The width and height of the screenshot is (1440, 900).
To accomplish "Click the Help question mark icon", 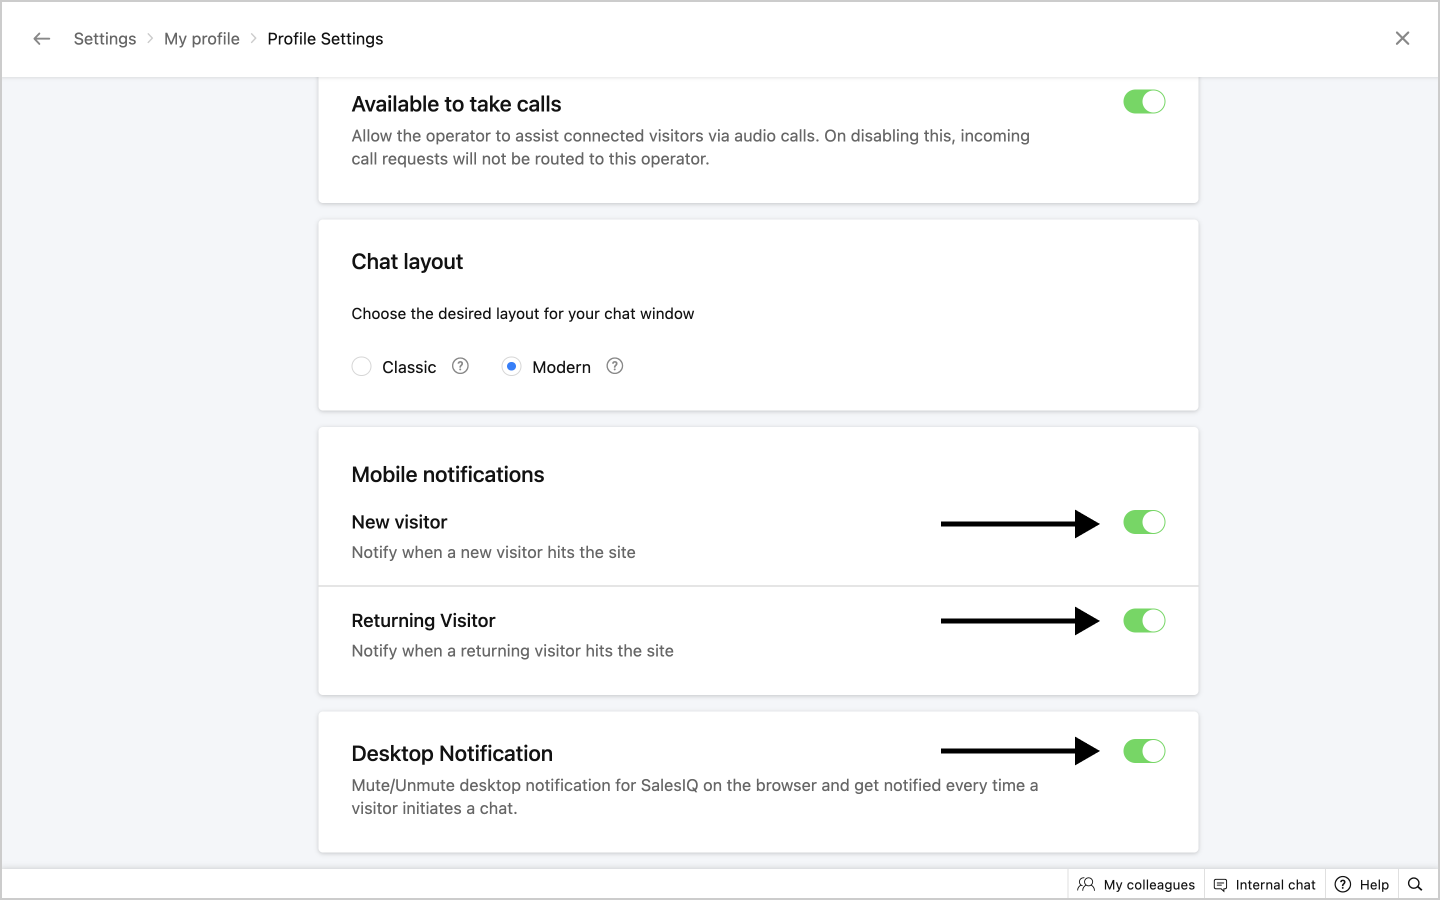I will (x=1343, y=884).
